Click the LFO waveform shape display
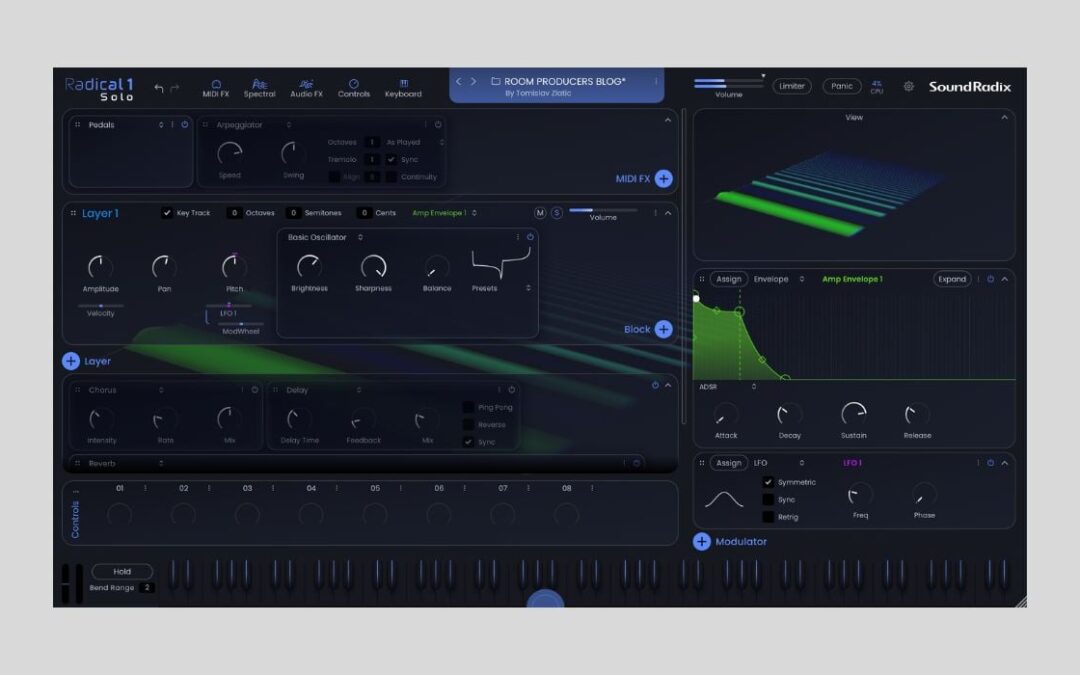This screenshot has height=675, width=1080. [724, 499]
